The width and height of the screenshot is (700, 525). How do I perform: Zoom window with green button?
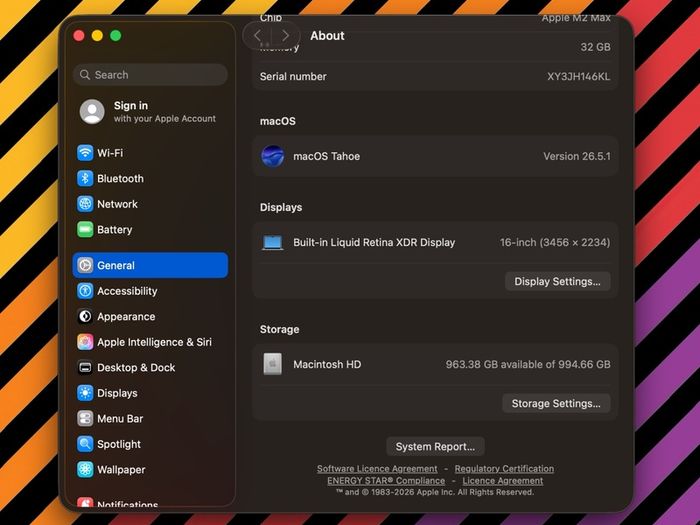pyautogui.click(x=116, y=36)
